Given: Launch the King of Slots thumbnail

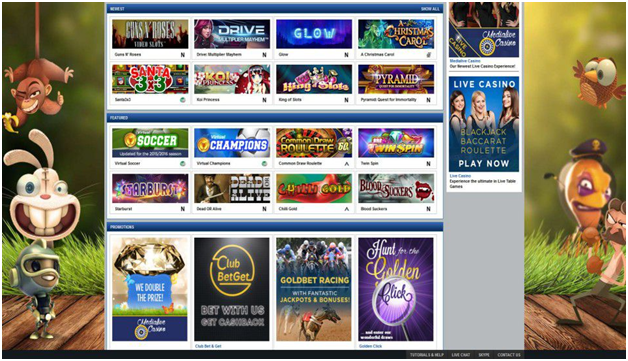Looking at the screenshot, I should pyautogui.click(x=314, y=79).
